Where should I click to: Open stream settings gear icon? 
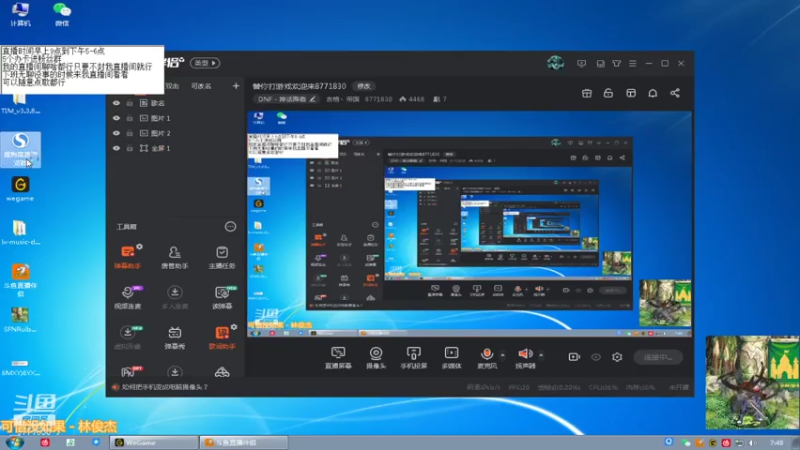click(x=617, y=357)
